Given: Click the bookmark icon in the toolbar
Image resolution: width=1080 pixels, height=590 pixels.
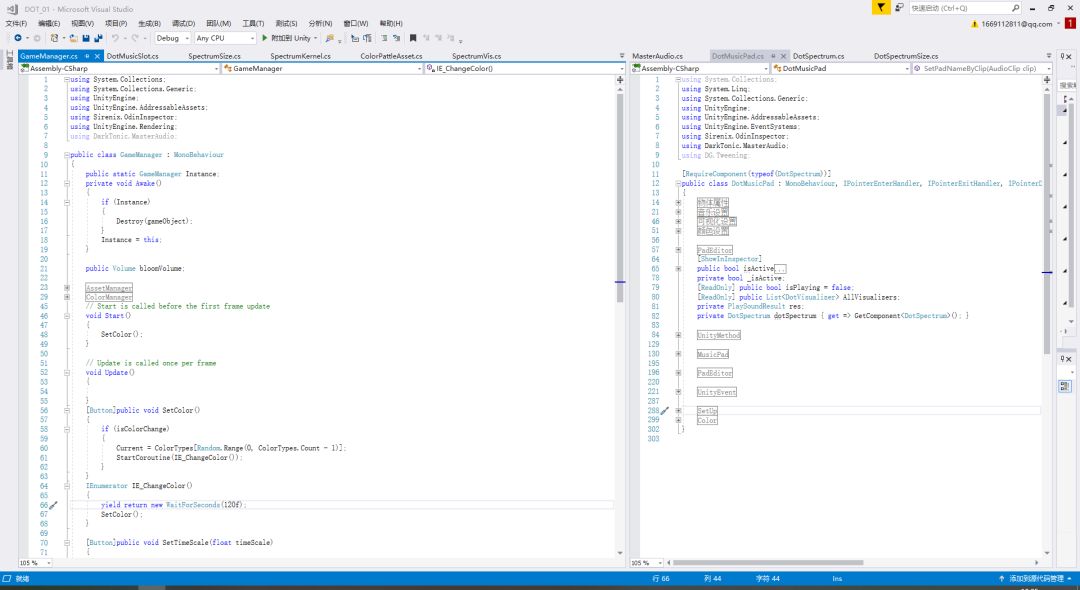Looking at the screenshot, I should (411, 38).
